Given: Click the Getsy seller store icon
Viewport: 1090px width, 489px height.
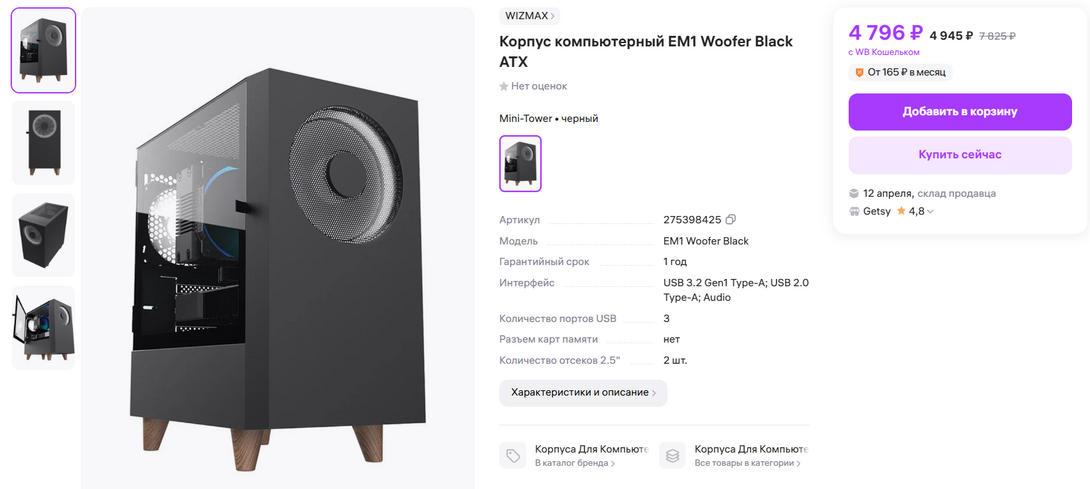Looking at the screenshot, I should [x=853, y=212].
